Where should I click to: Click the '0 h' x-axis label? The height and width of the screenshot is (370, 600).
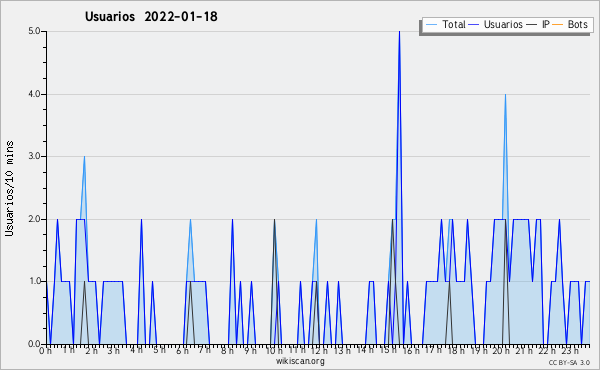coord(46,351)
